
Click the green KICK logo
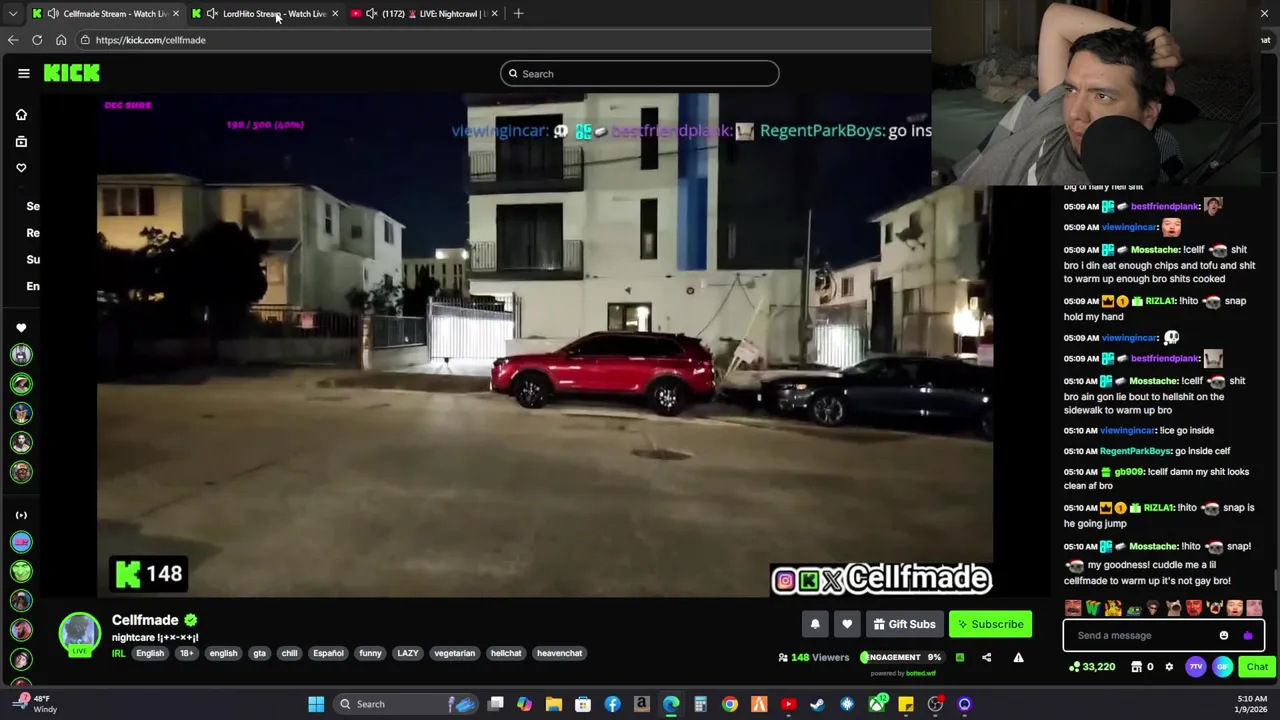pos(71,73)
